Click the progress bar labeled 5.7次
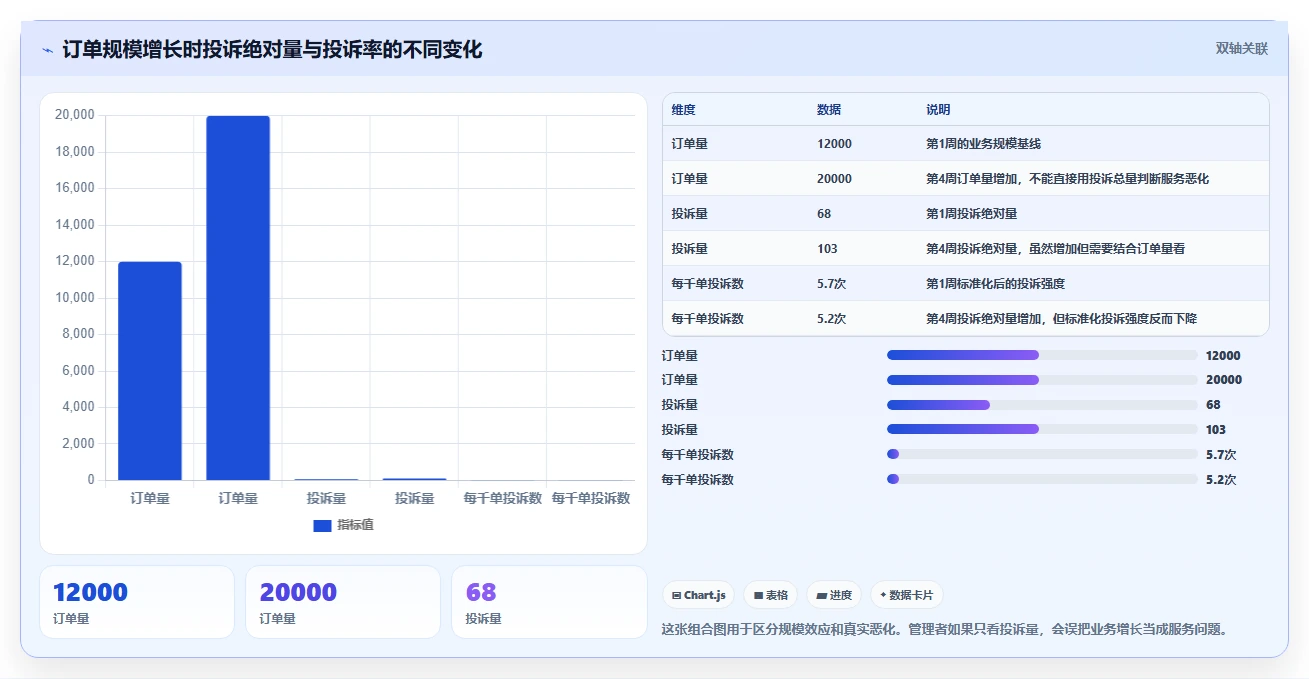The height and width of the screenshot is (679, 1309). 1042,454
